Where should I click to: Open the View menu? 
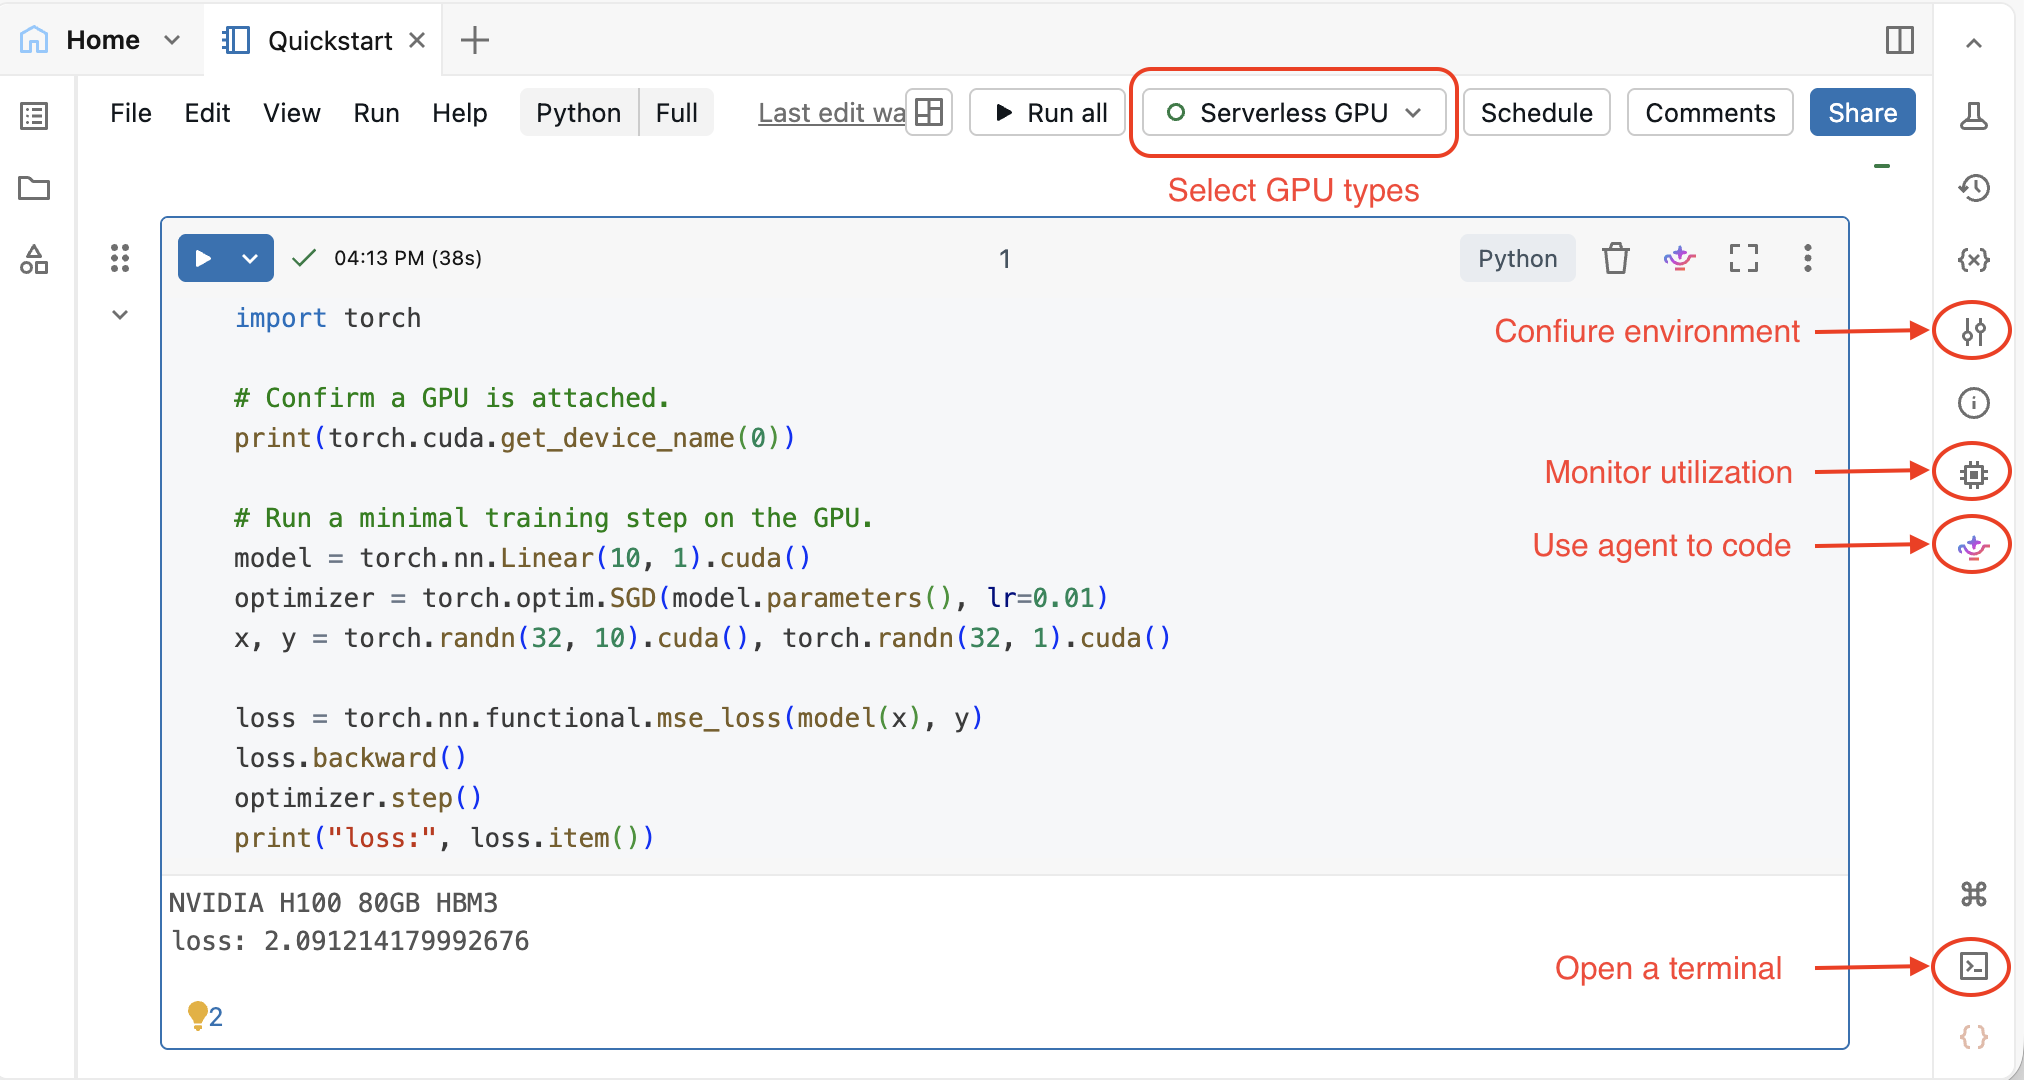click(x=292, y=113)
